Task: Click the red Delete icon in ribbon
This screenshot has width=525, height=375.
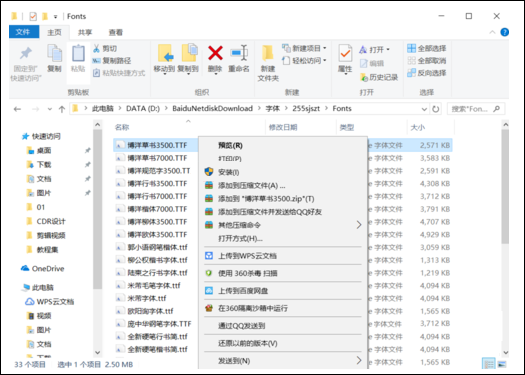Action: tap(215, 54)
